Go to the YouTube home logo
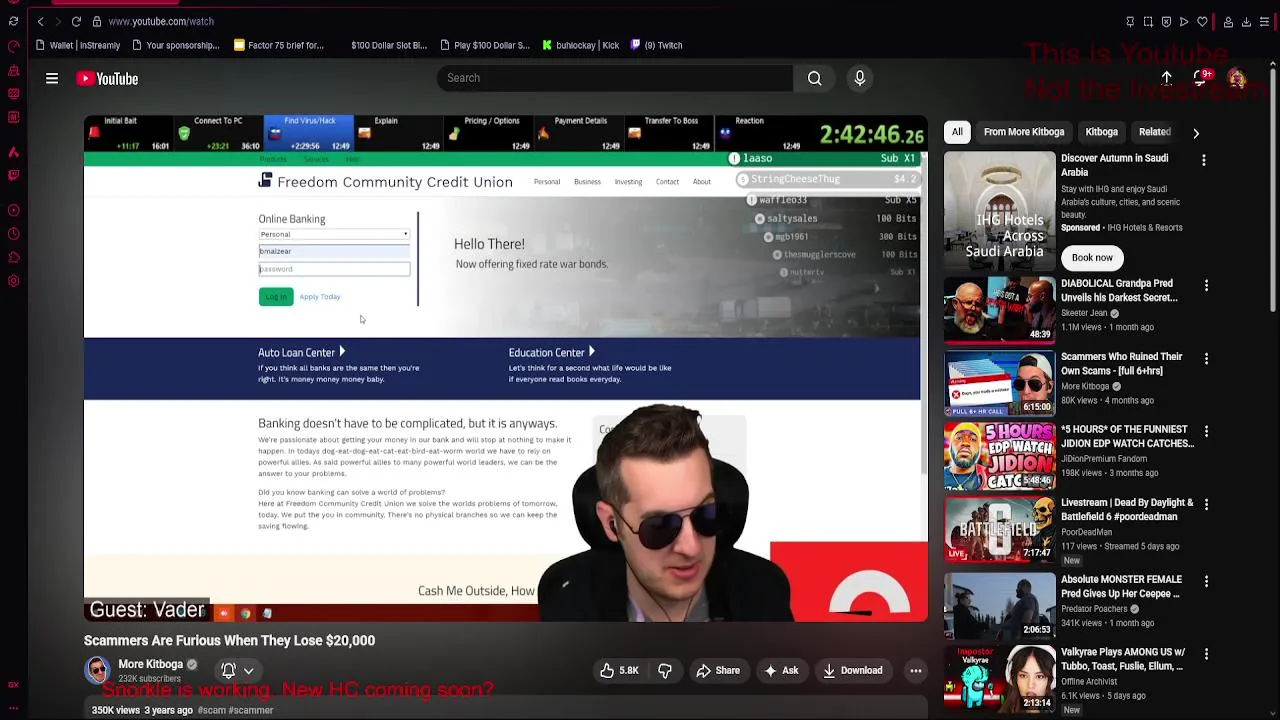Viewport: 1280px width, 720px height. tap(107, 79)
